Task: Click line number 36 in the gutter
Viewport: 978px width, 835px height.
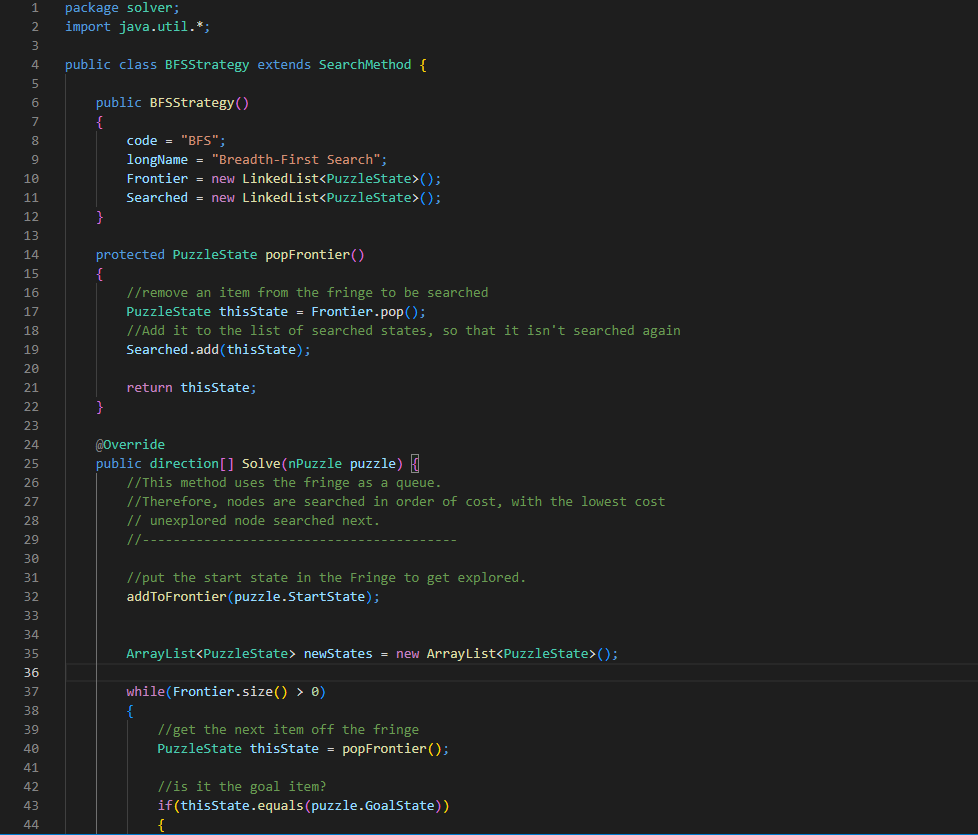Action: coord(31,672)
